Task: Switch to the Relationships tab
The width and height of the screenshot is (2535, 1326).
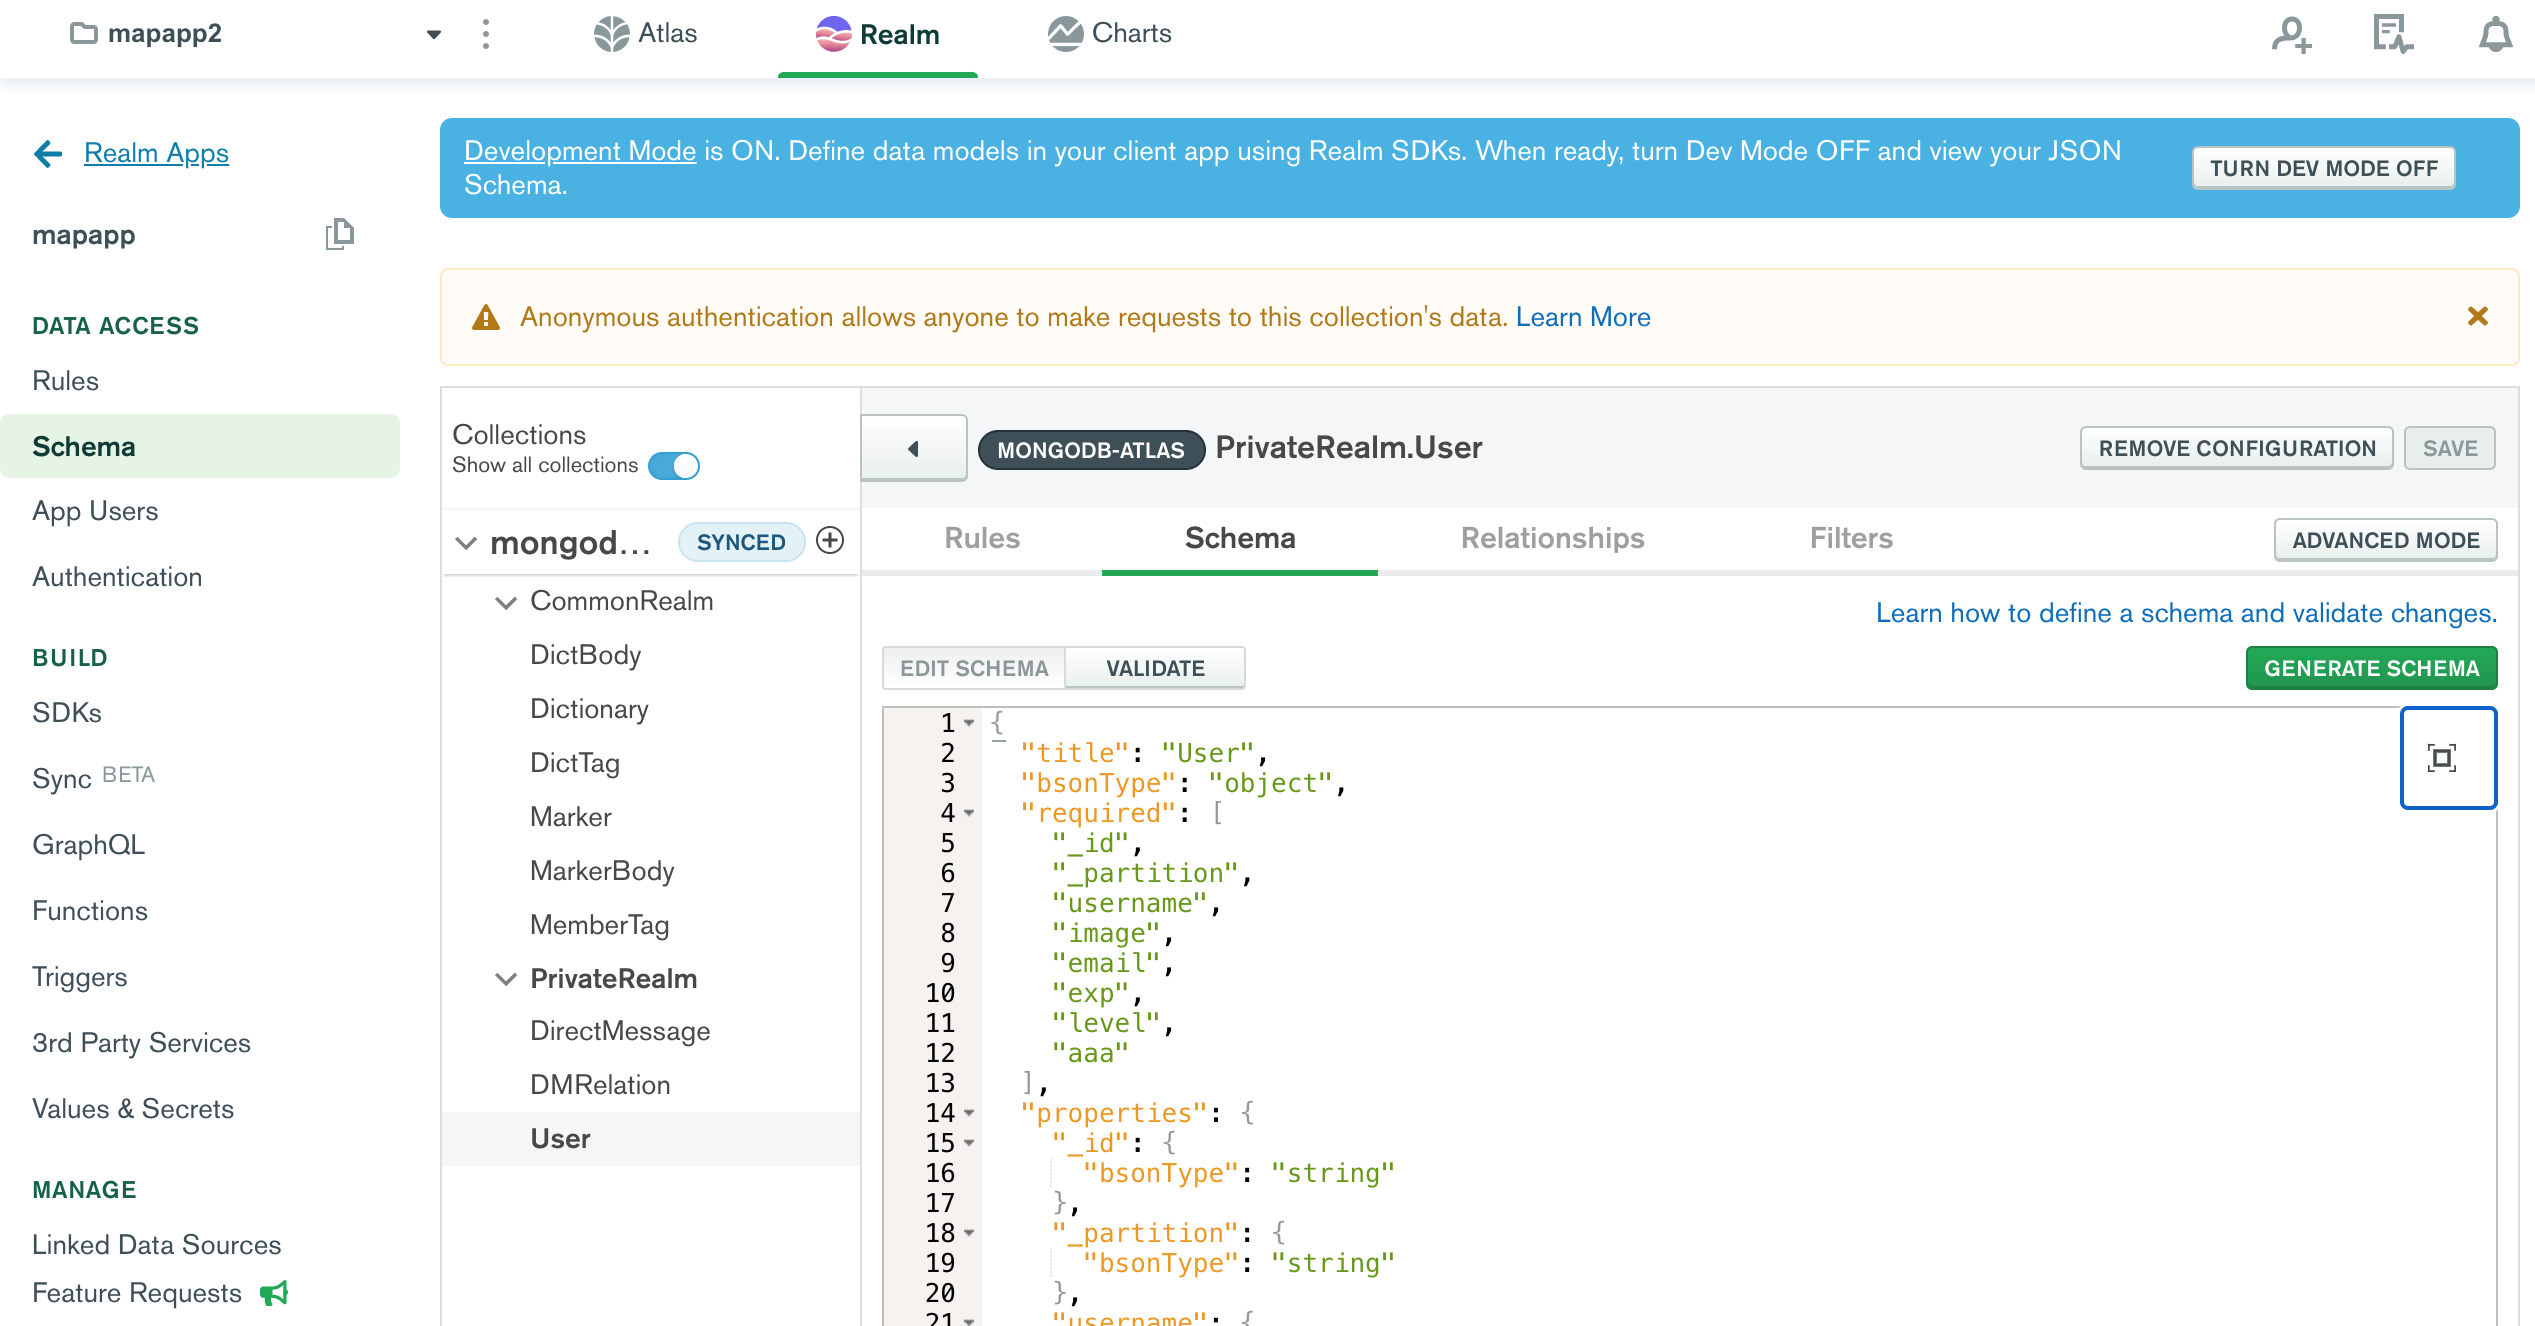Action: (1551, 537)
